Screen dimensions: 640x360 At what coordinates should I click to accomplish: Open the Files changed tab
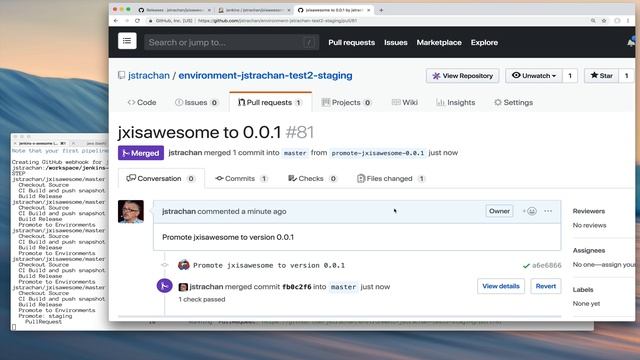(x=391, y=178)
